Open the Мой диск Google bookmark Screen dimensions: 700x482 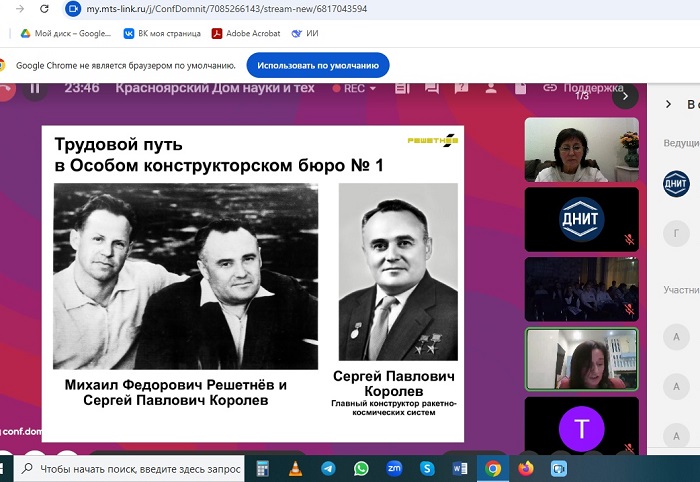(66, 33)
